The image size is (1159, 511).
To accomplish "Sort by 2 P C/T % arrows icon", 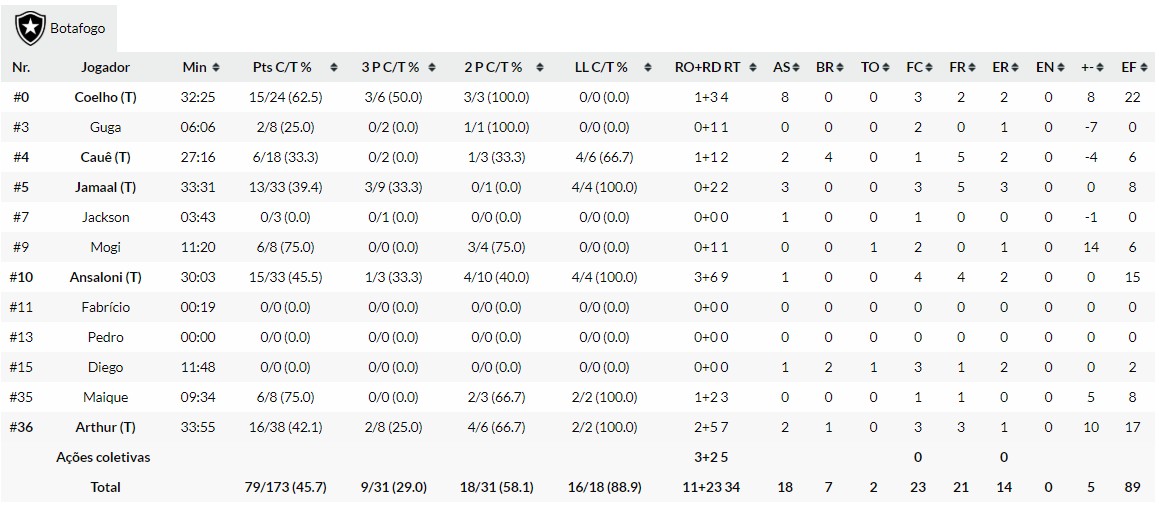I will 540,68.
